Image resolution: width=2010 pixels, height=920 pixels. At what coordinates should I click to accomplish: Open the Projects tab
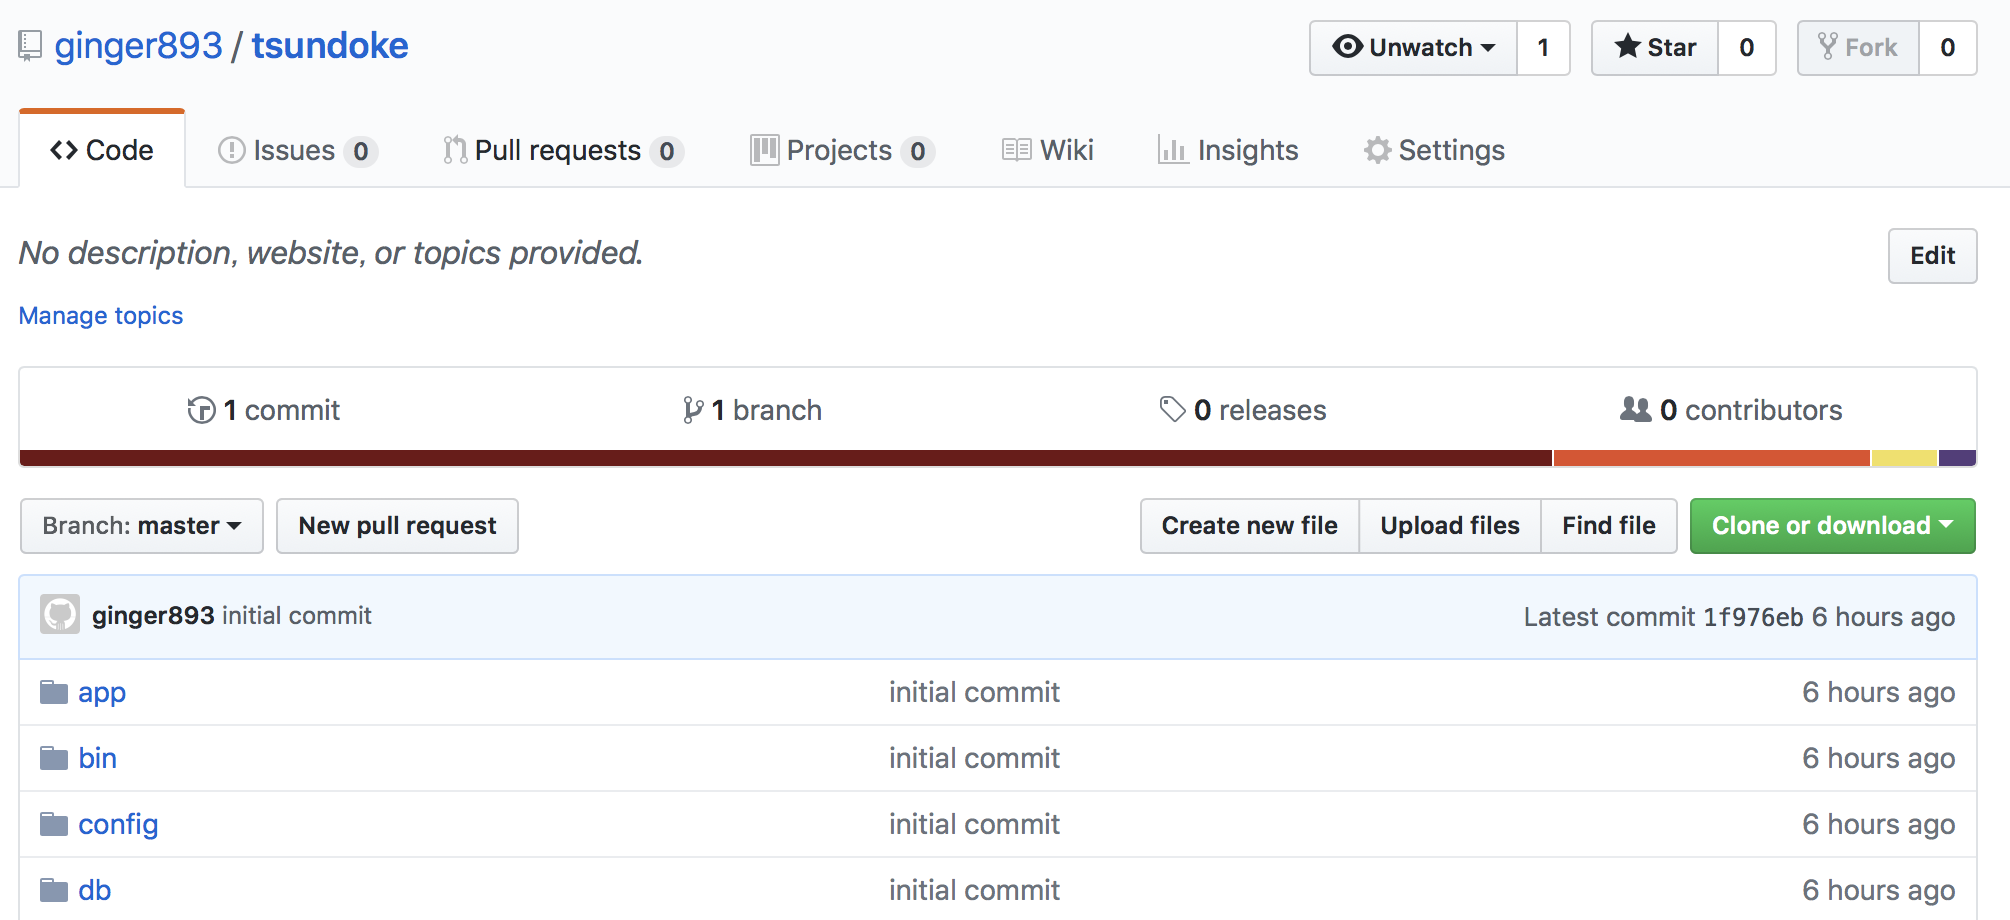click(x=842, y=150)
